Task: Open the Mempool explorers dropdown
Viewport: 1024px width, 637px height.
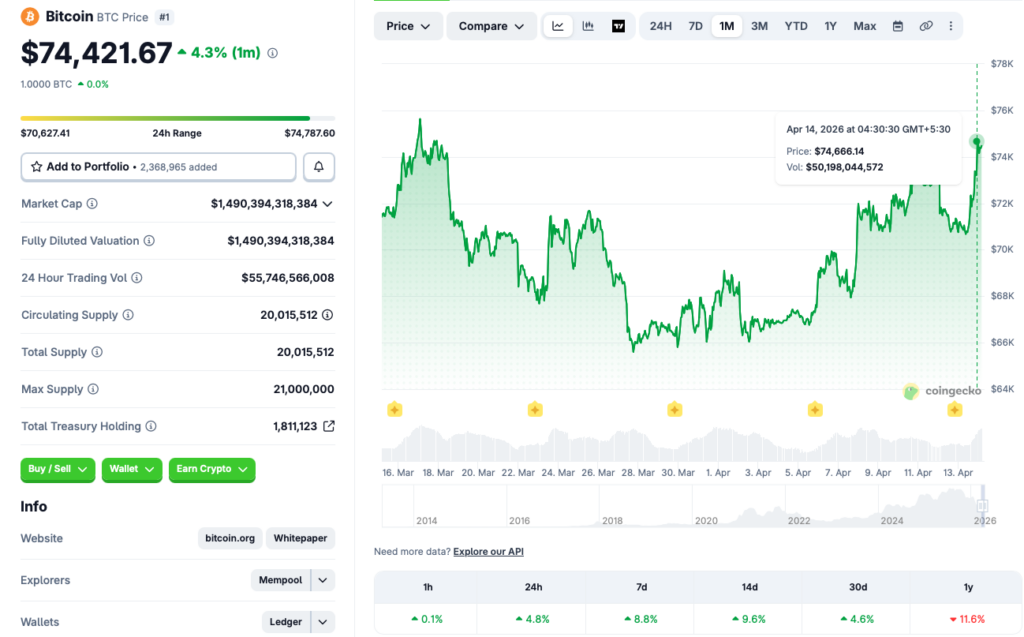Action: 322,580
